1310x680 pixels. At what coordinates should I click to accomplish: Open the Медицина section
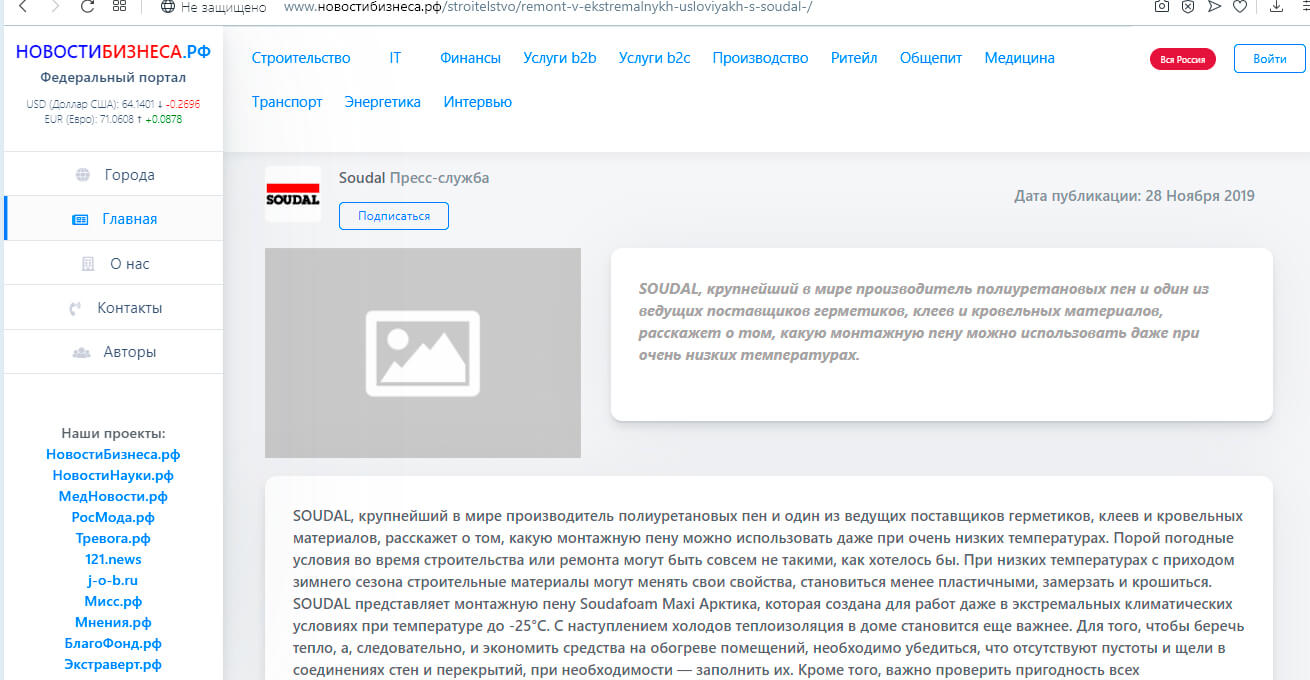(x=1019, y=58)
